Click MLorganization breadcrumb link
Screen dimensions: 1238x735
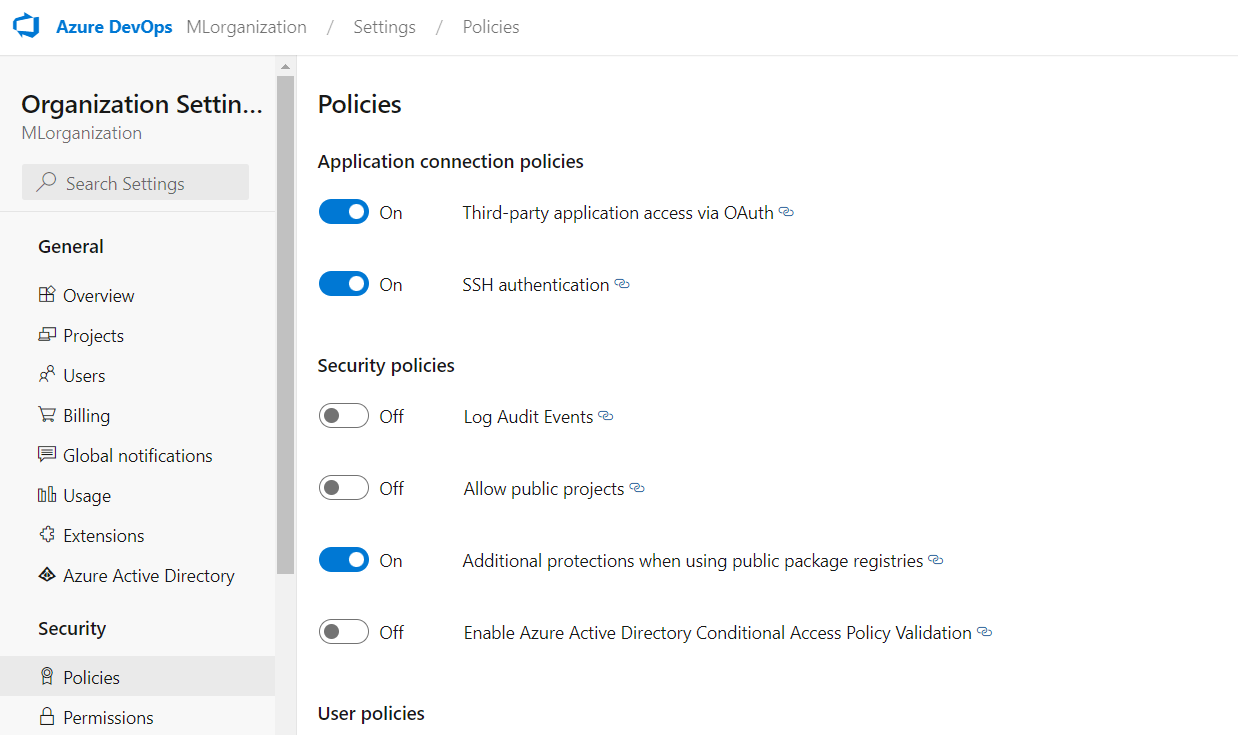246,27
